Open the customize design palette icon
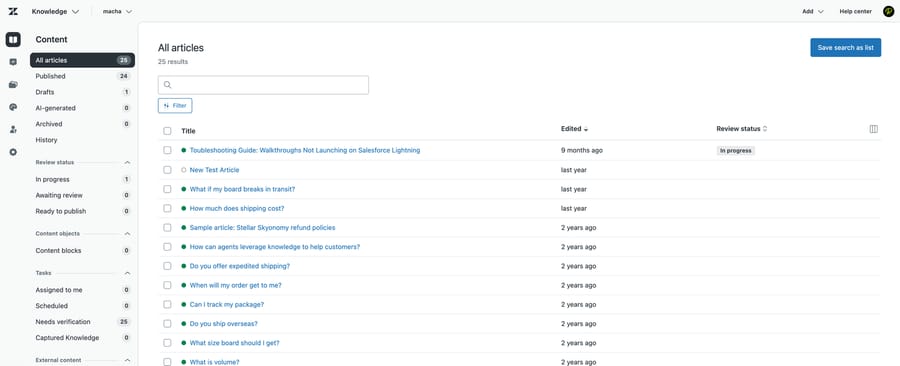The height and width of the screenshot is (366, 900). pos(13,107)
